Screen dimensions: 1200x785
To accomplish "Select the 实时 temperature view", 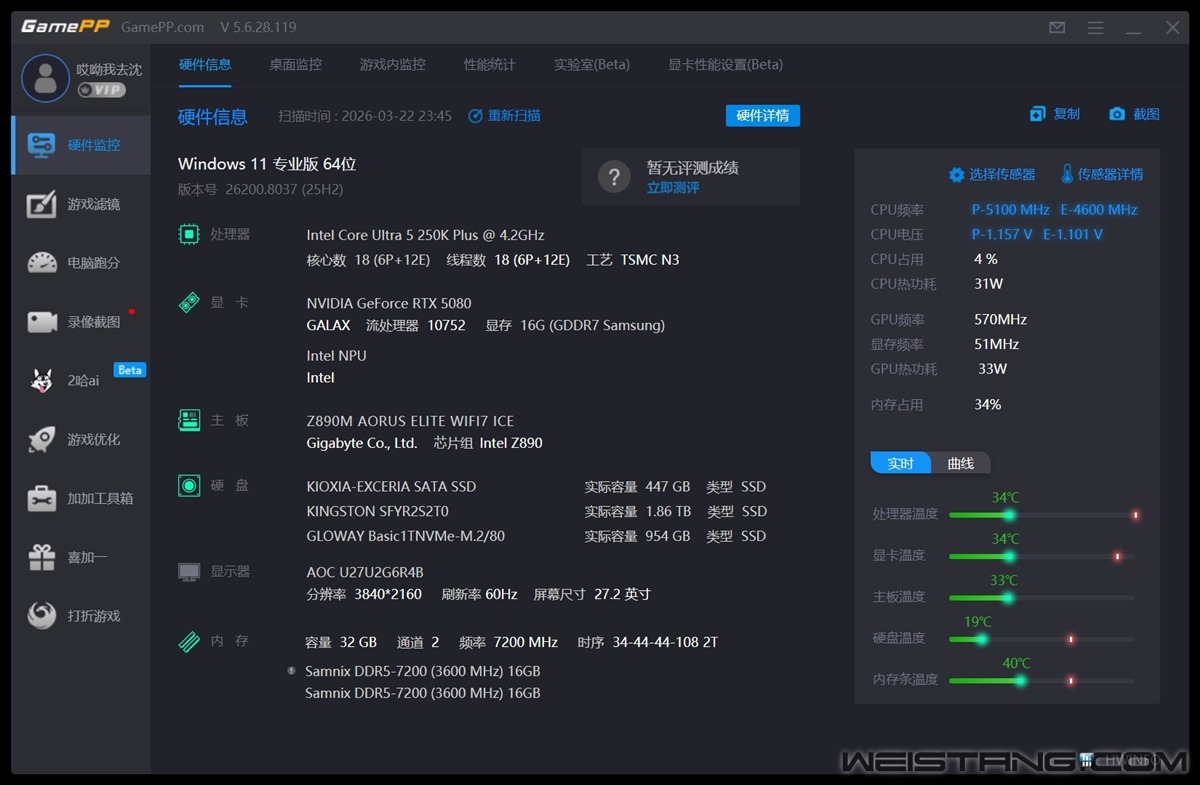I will 901,464.
